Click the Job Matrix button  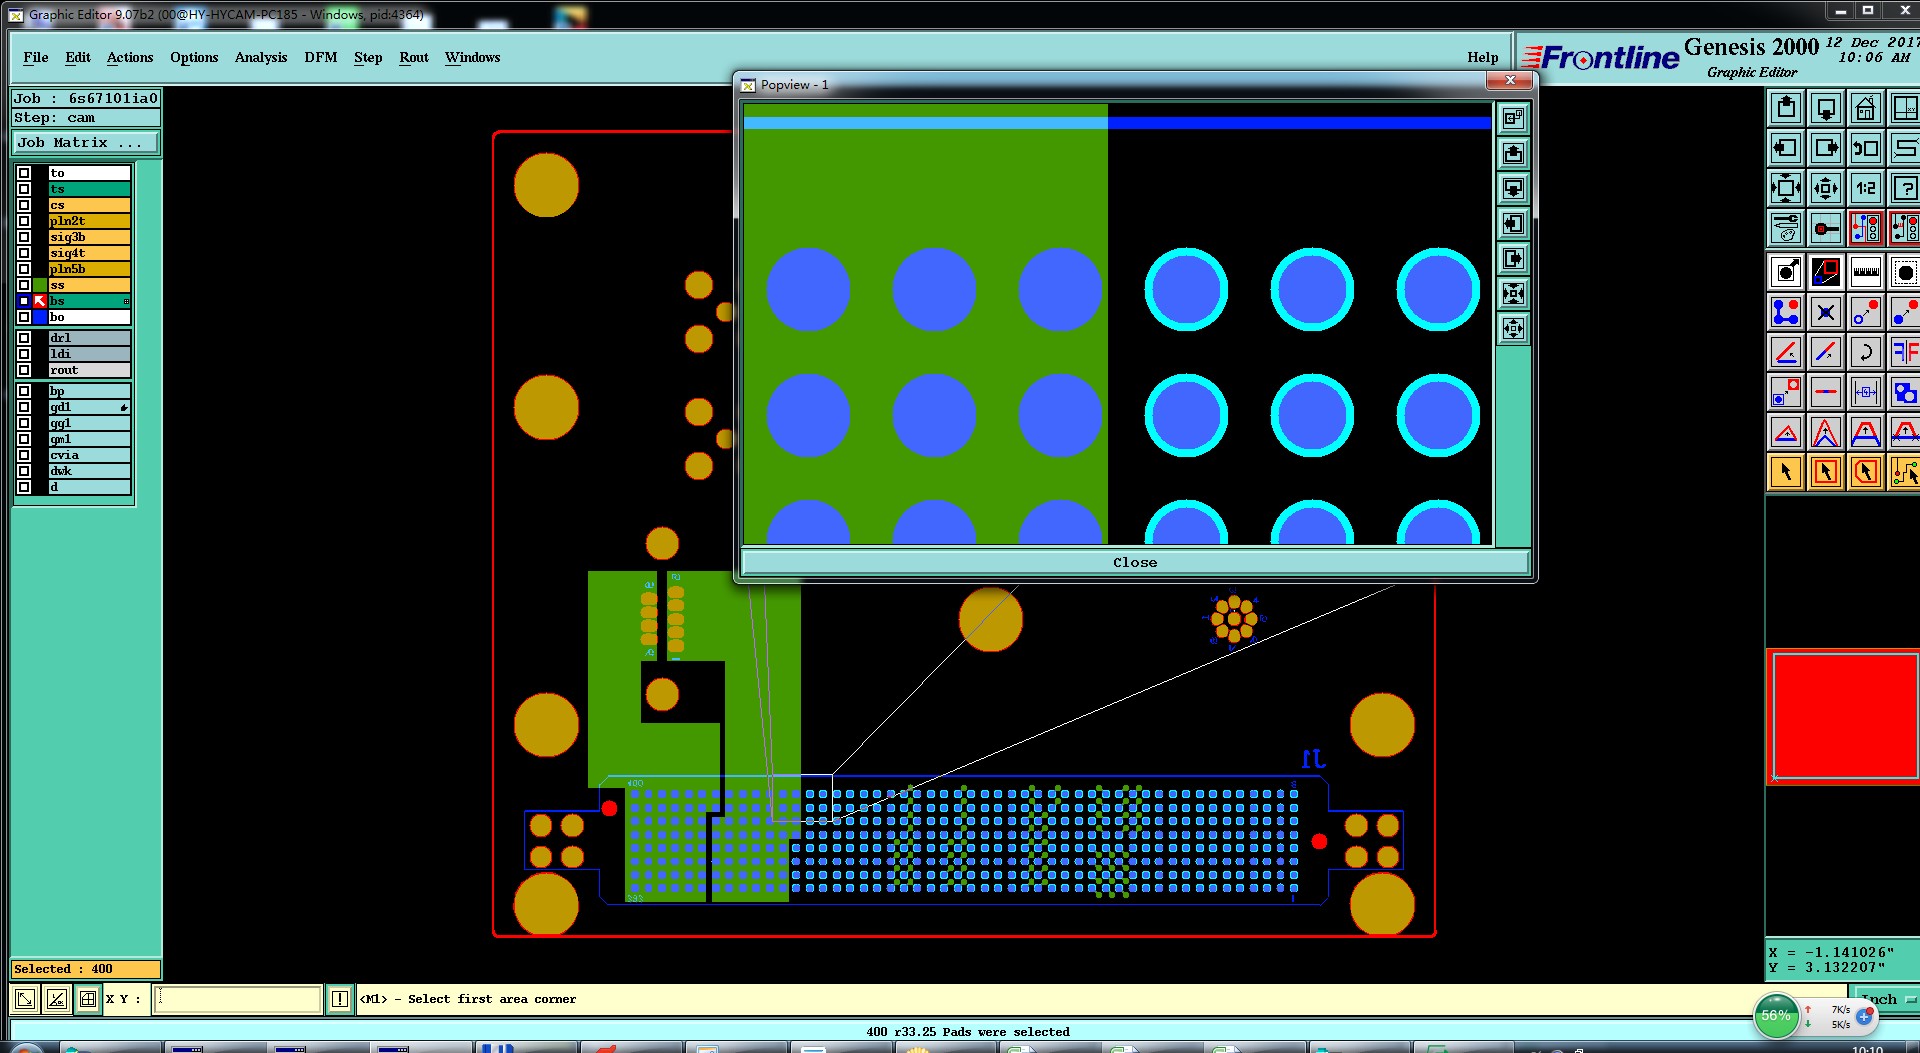pos(85,143)
